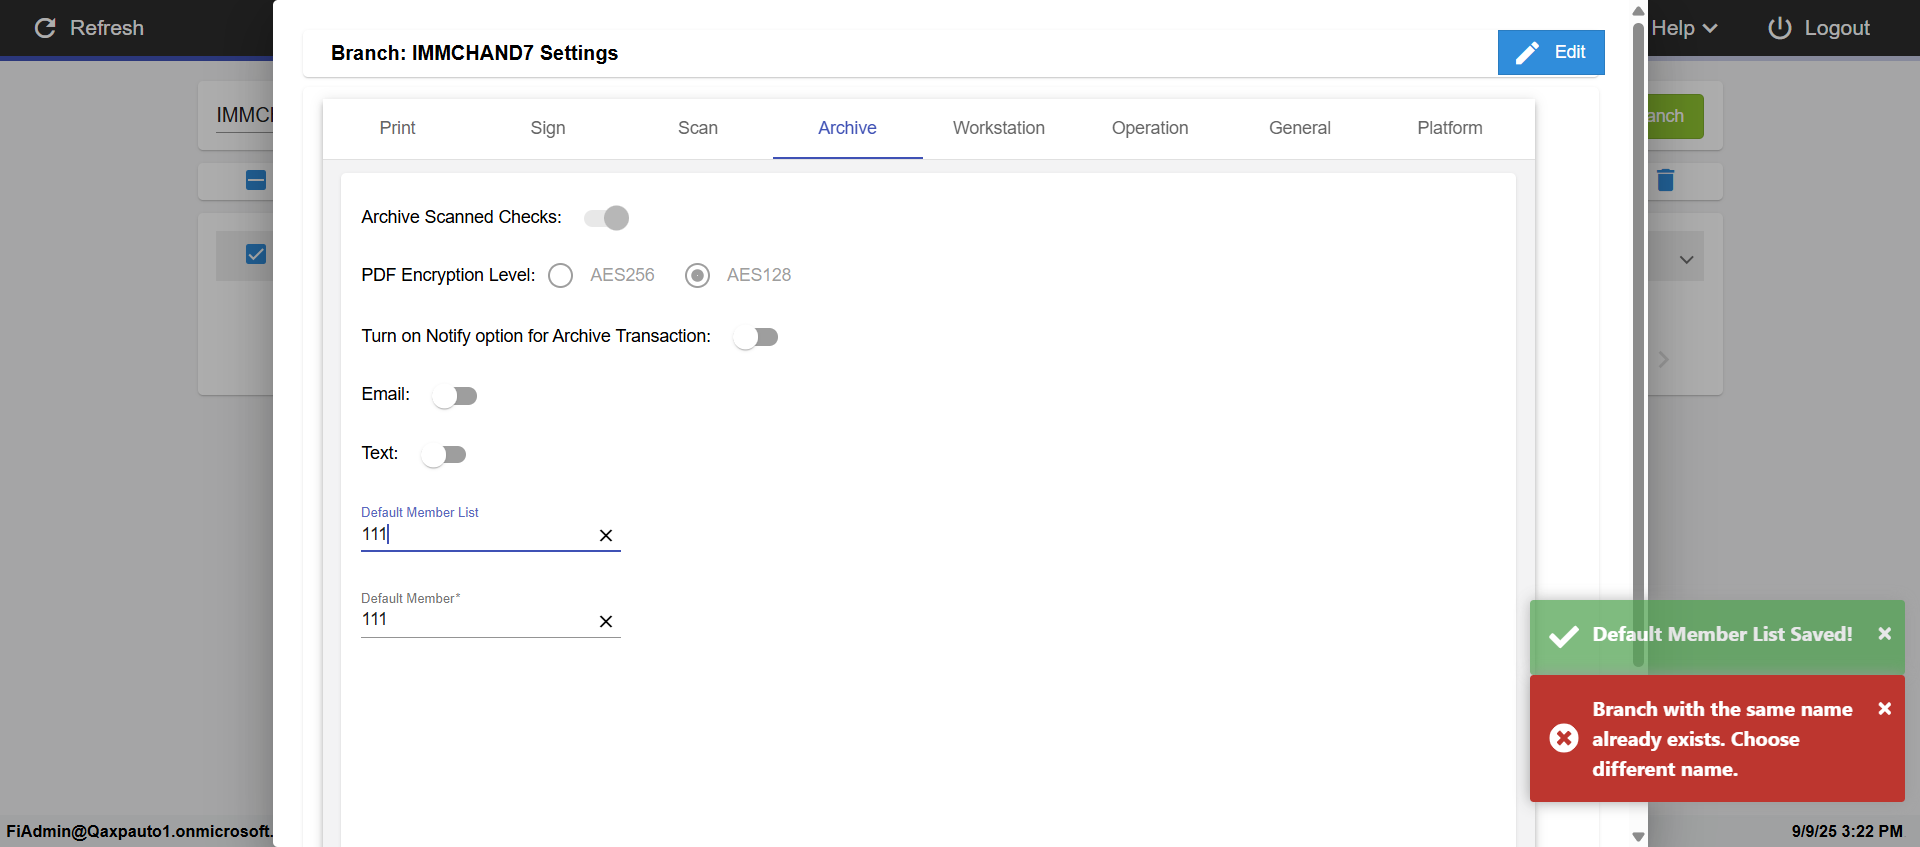Image resolution: width=1920 pixels, height=847 pixels.
Task: Click the Refresh button
Action: point(90,28)
